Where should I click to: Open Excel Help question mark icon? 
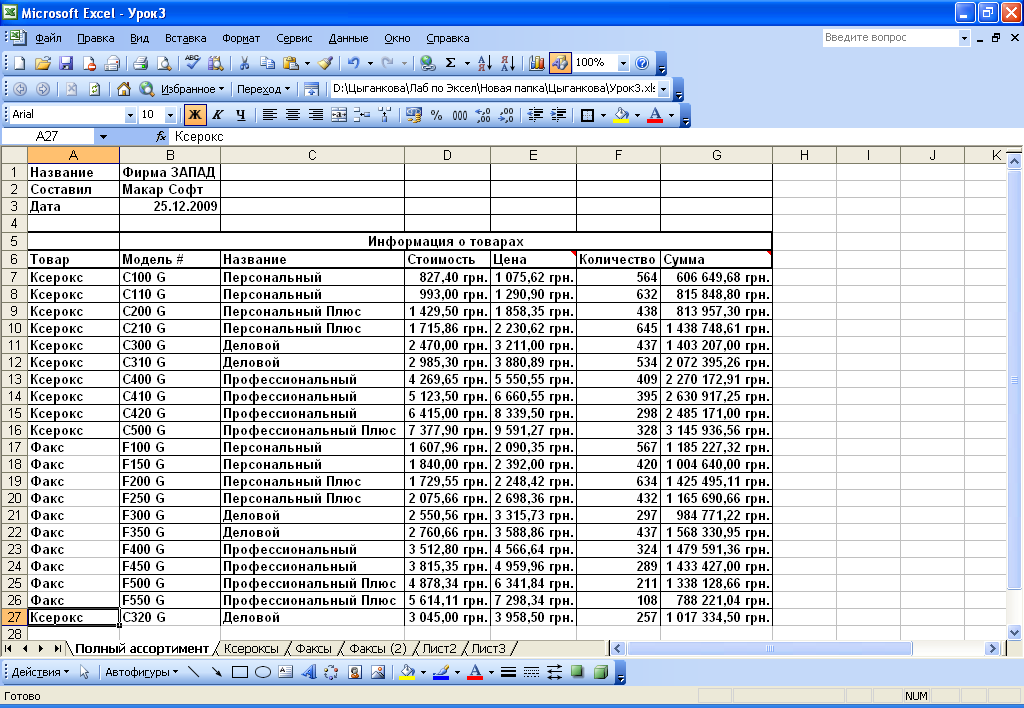(x=642, y=63)
